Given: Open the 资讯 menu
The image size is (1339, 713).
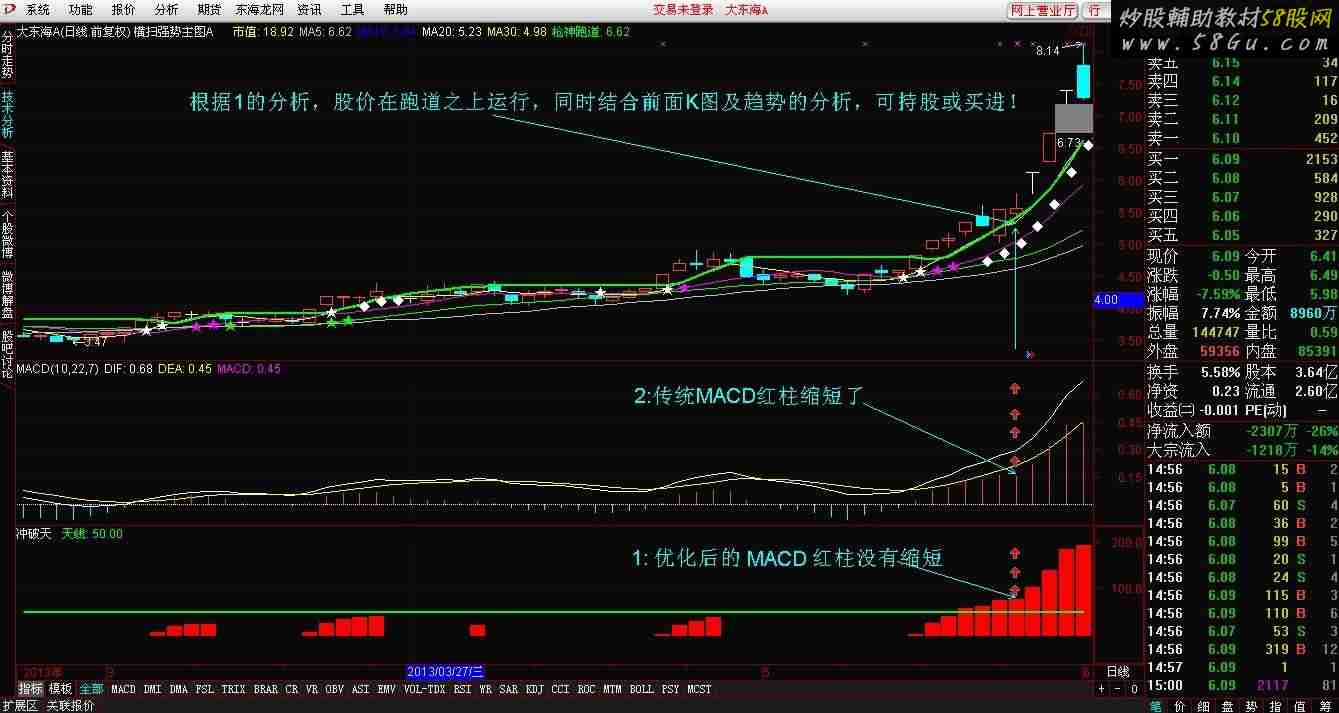Looking at the screenshot, I should (x=309, y=9).
